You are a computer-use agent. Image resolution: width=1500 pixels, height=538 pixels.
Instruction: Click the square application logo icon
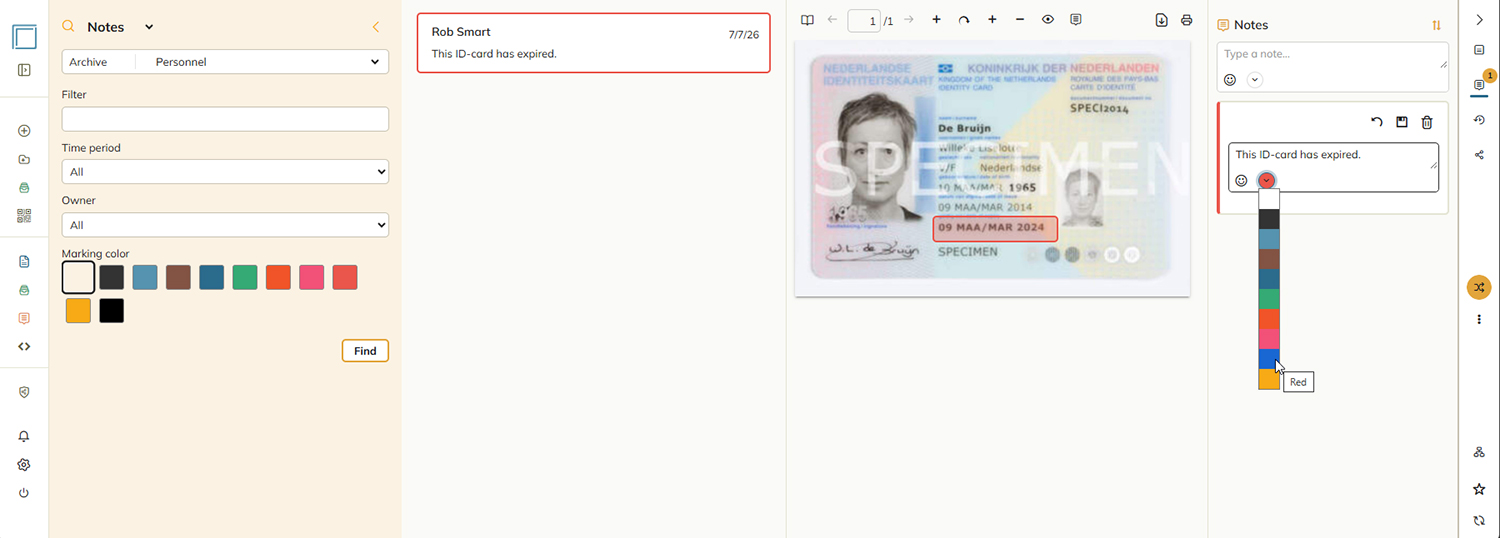24,38
